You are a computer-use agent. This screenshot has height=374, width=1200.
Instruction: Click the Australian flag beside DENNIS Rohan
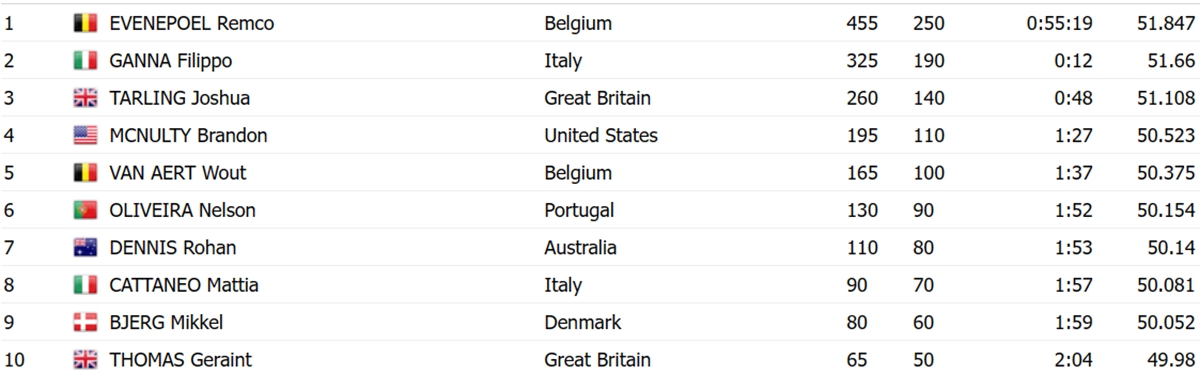click(x=85, y=247)
